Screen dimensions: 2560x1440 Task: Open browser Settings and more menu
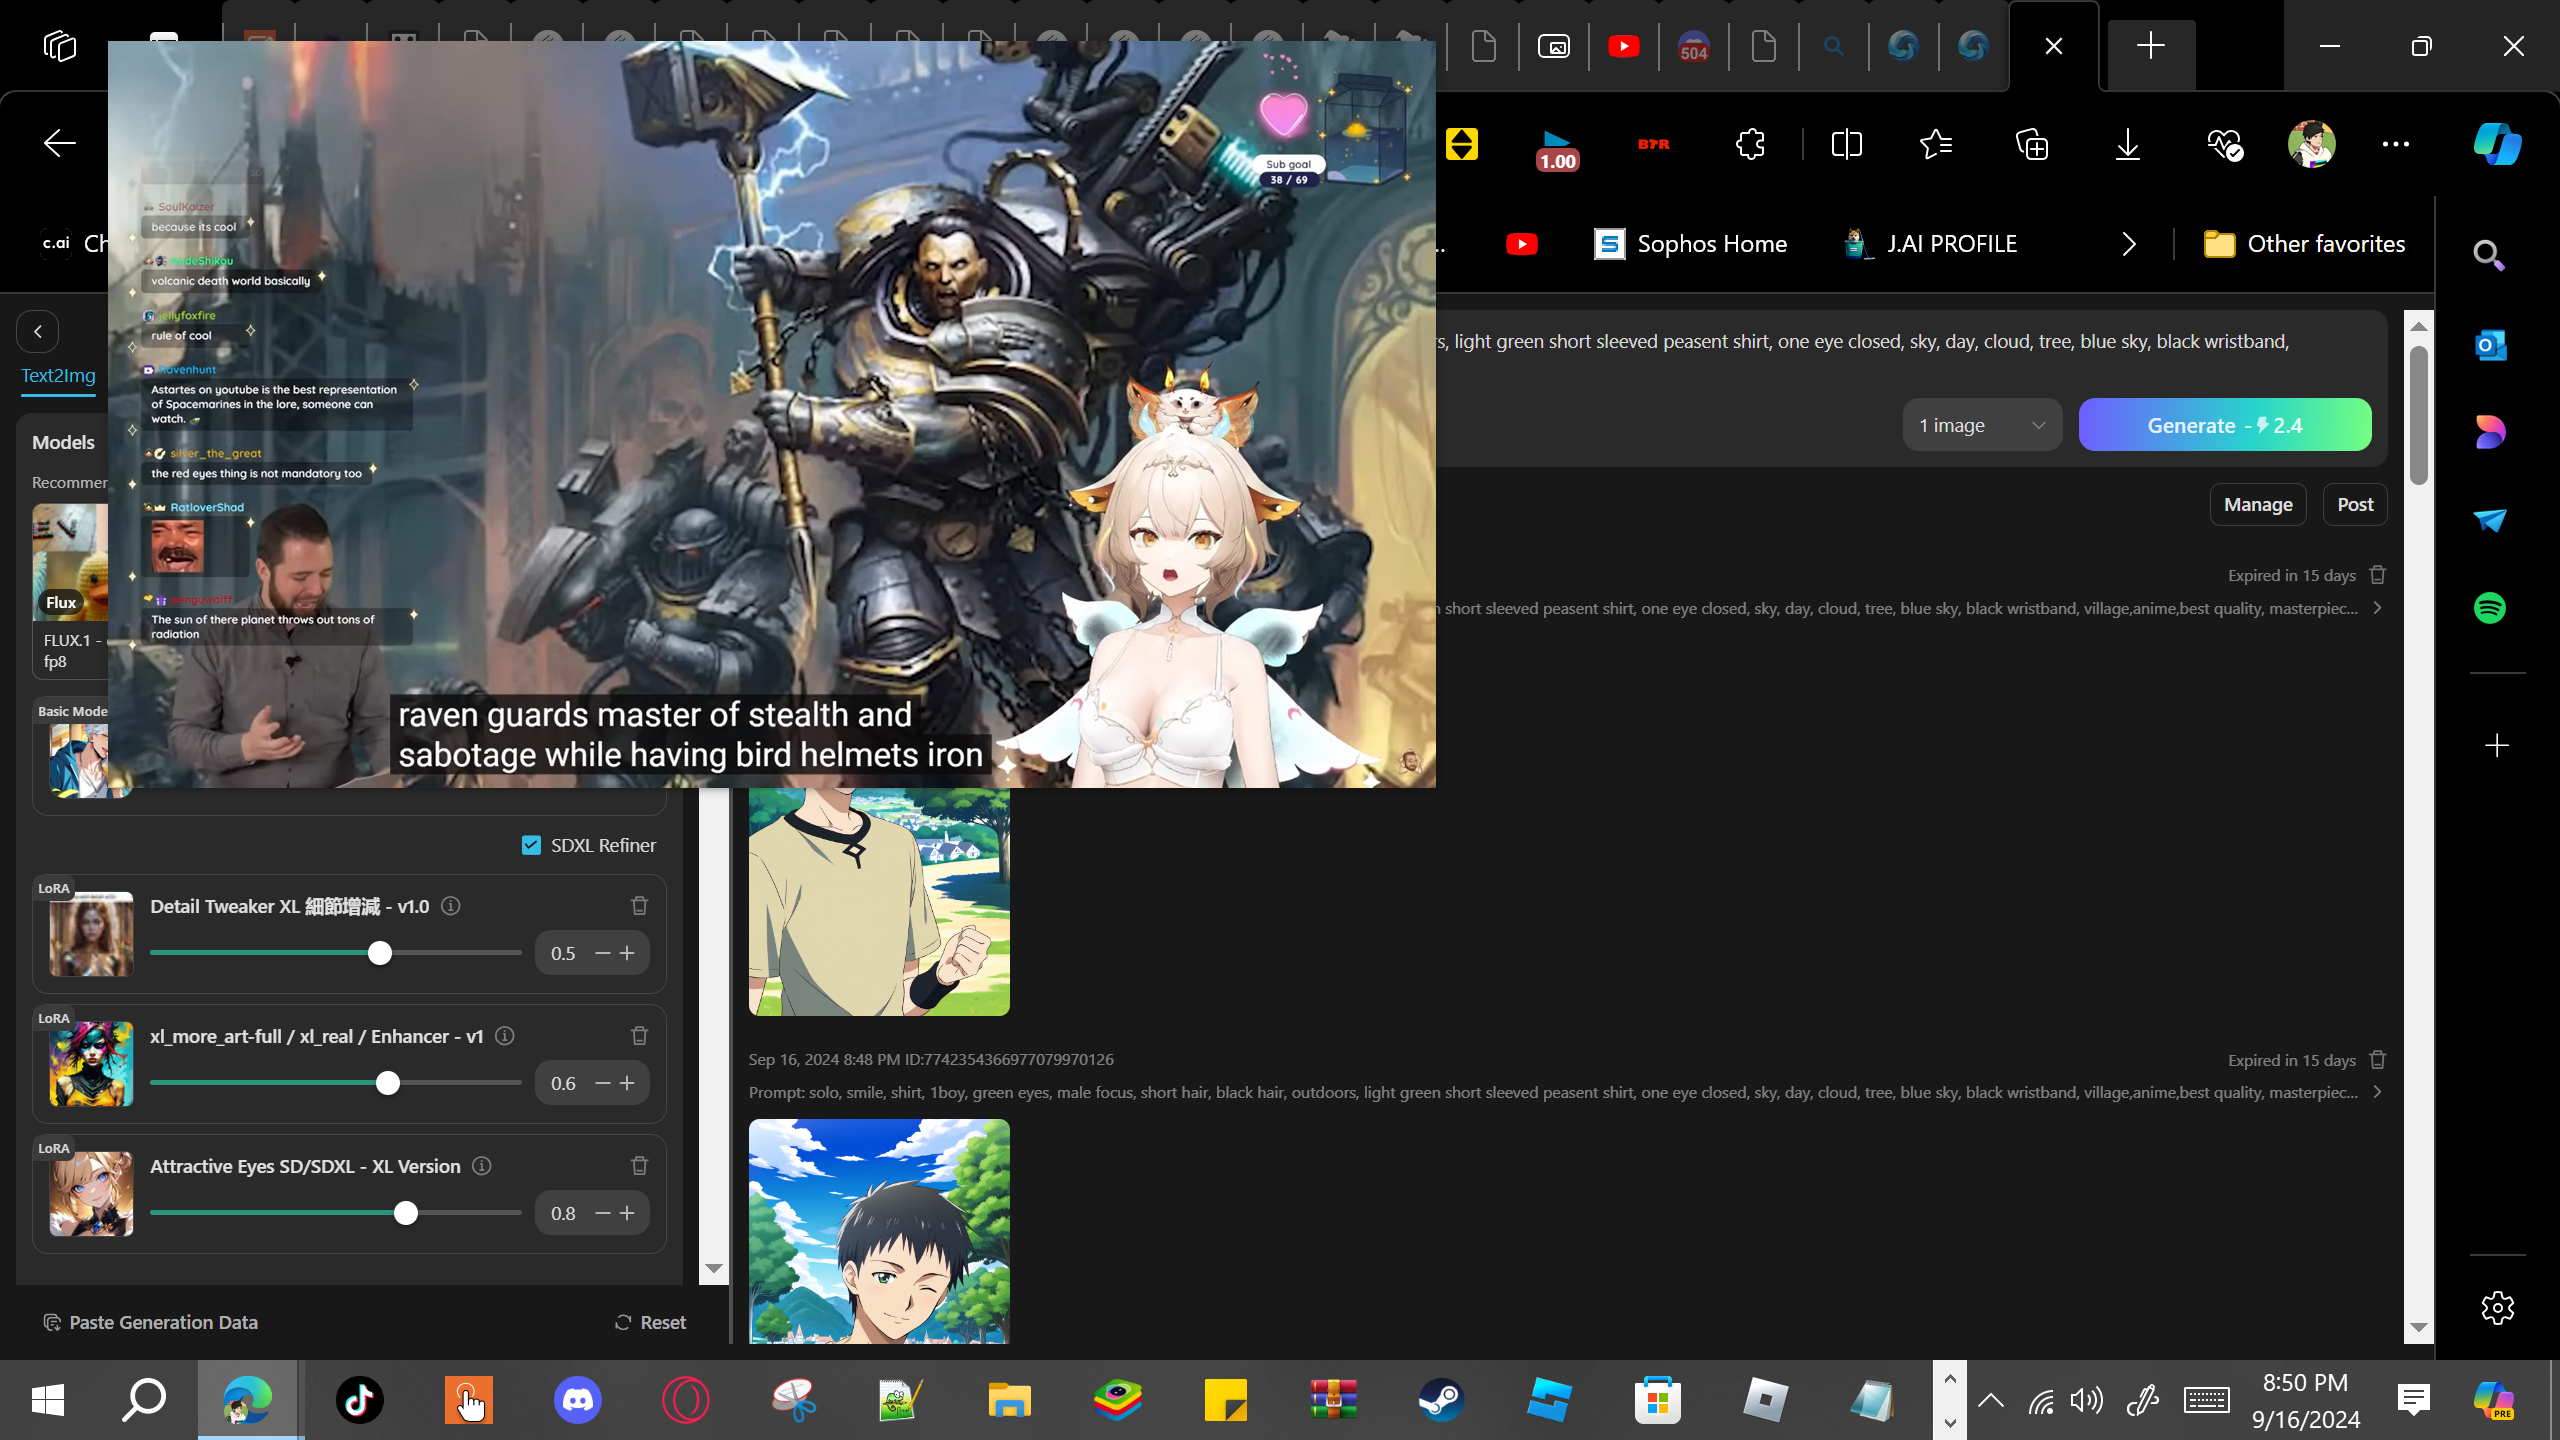coord(2396,144)
